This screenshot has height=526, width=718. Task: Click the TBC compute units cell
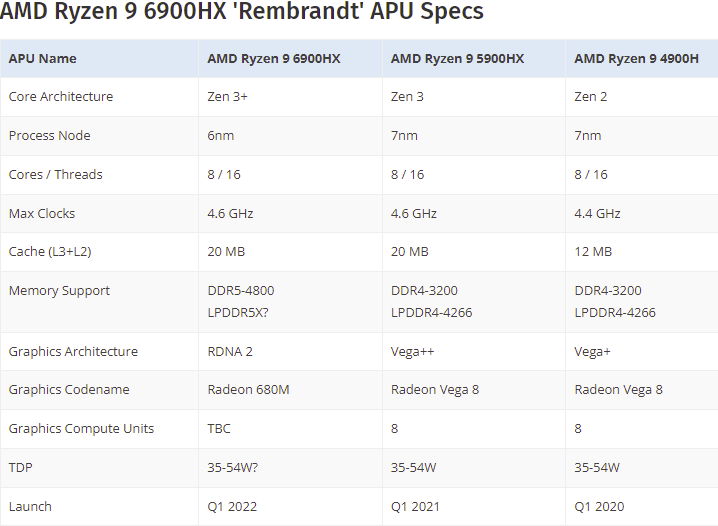219,428
